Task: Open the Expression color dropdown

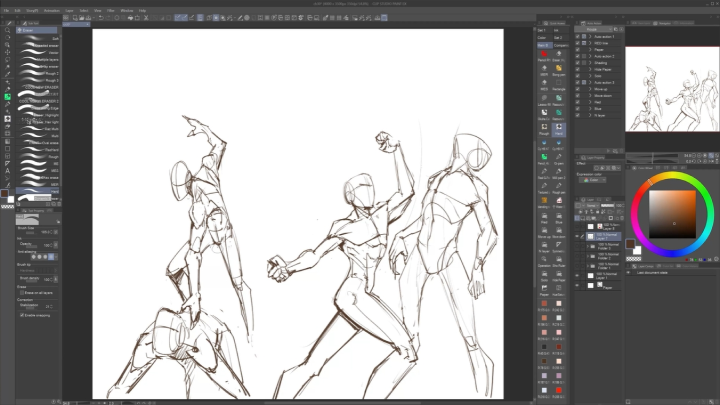Action: (592, 180)
